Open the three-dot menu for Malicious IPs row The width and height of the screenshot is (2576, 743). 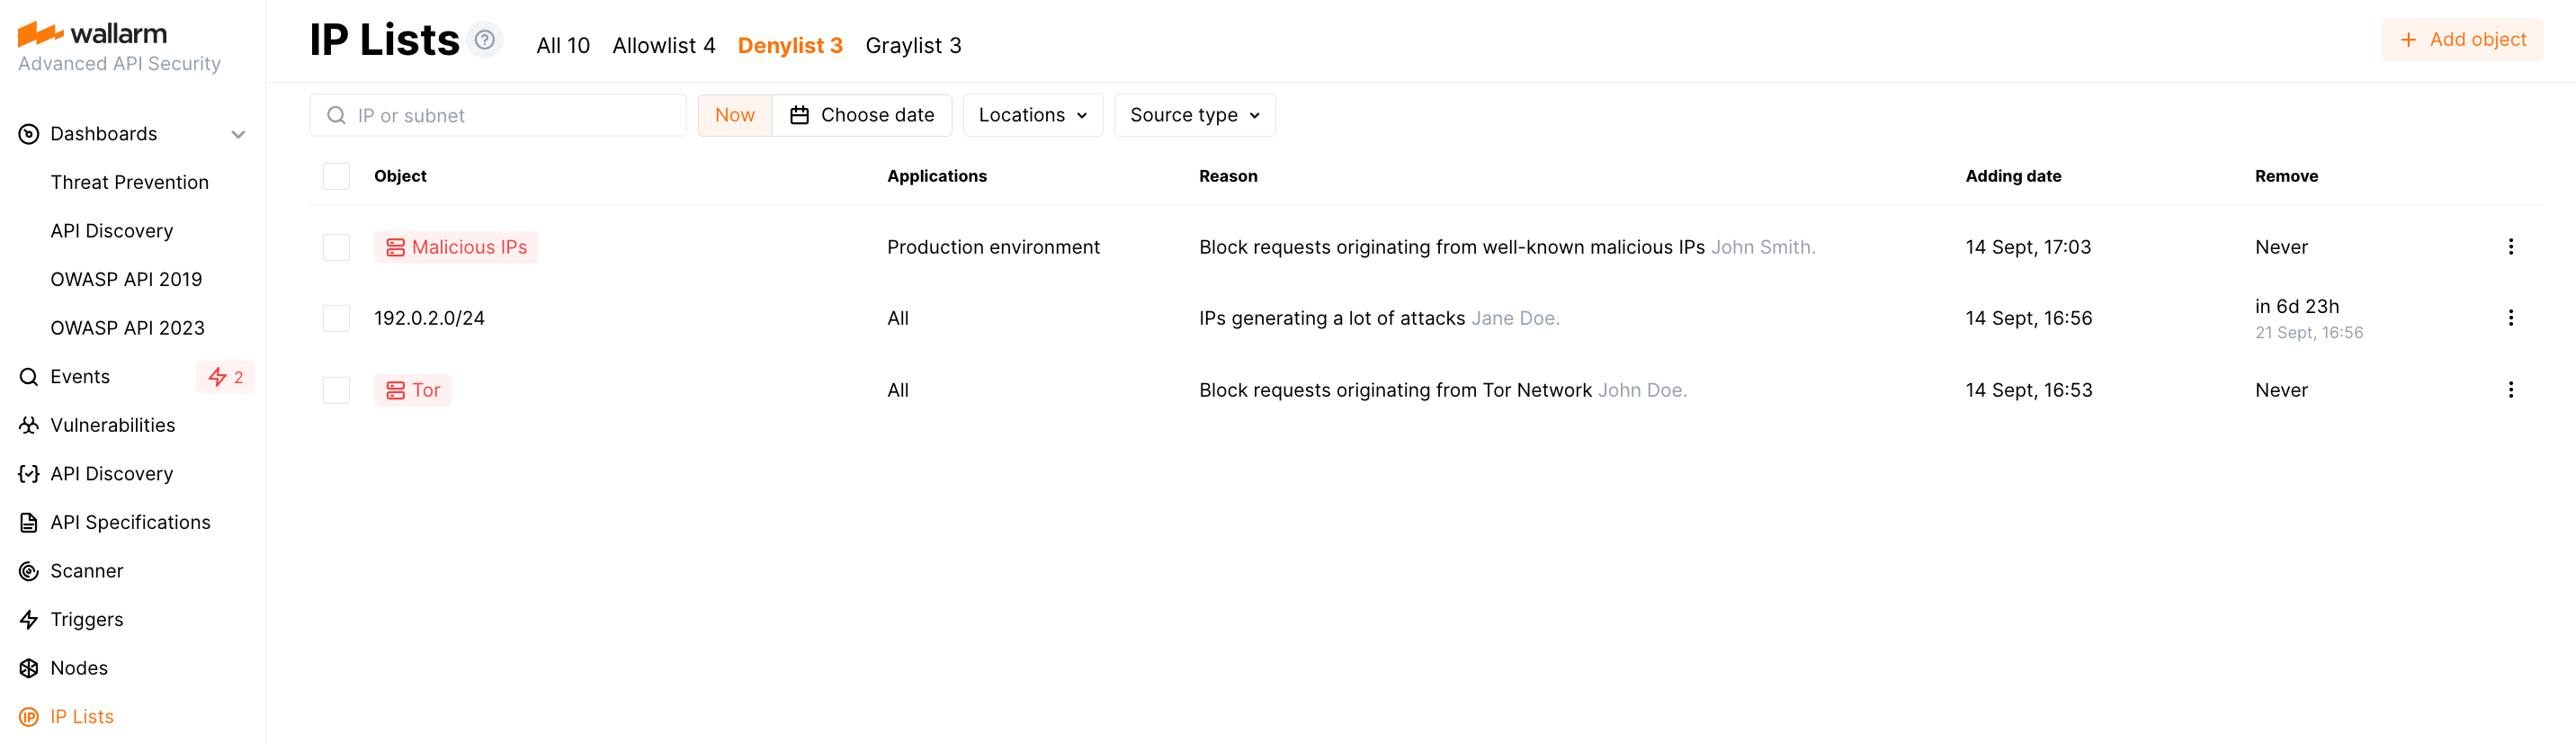pyautogui.click(x=2510, y=247)
